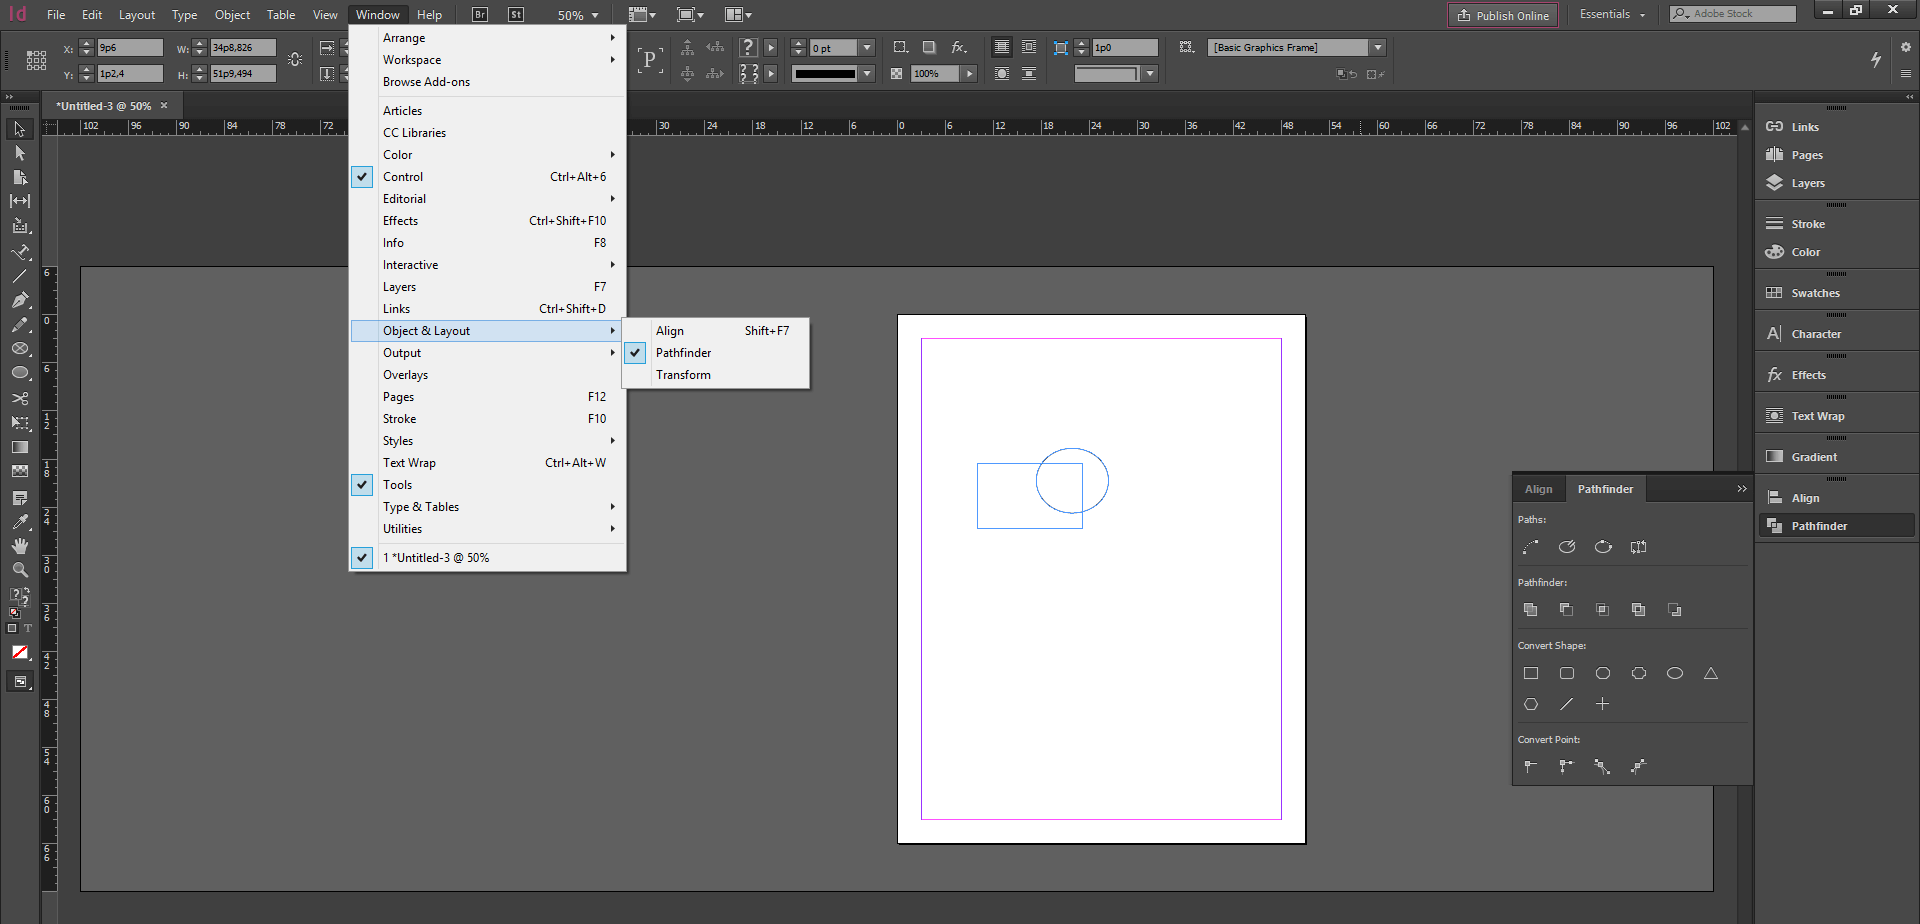Select the Pen tool in the toolbar
1920x924 pixels.
20,300
